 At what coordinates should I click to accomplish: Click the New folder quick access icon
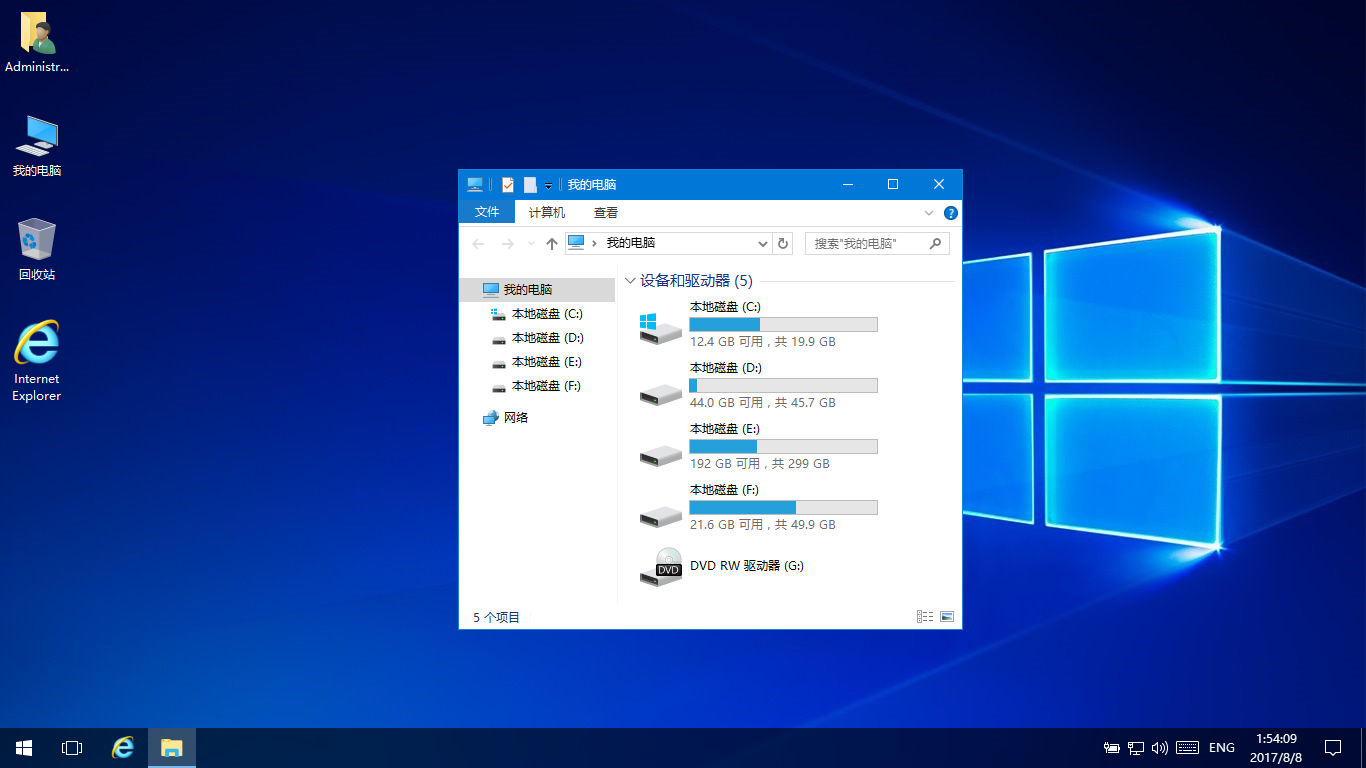[530, 184]
